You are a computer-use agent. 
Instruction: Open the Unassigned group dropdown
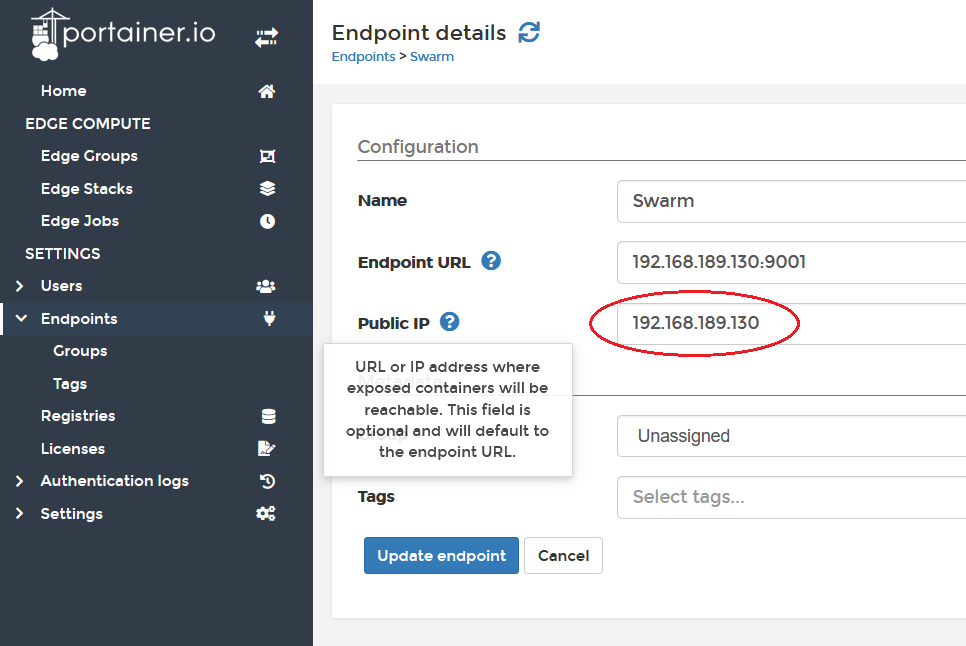(x=790, y=436)
